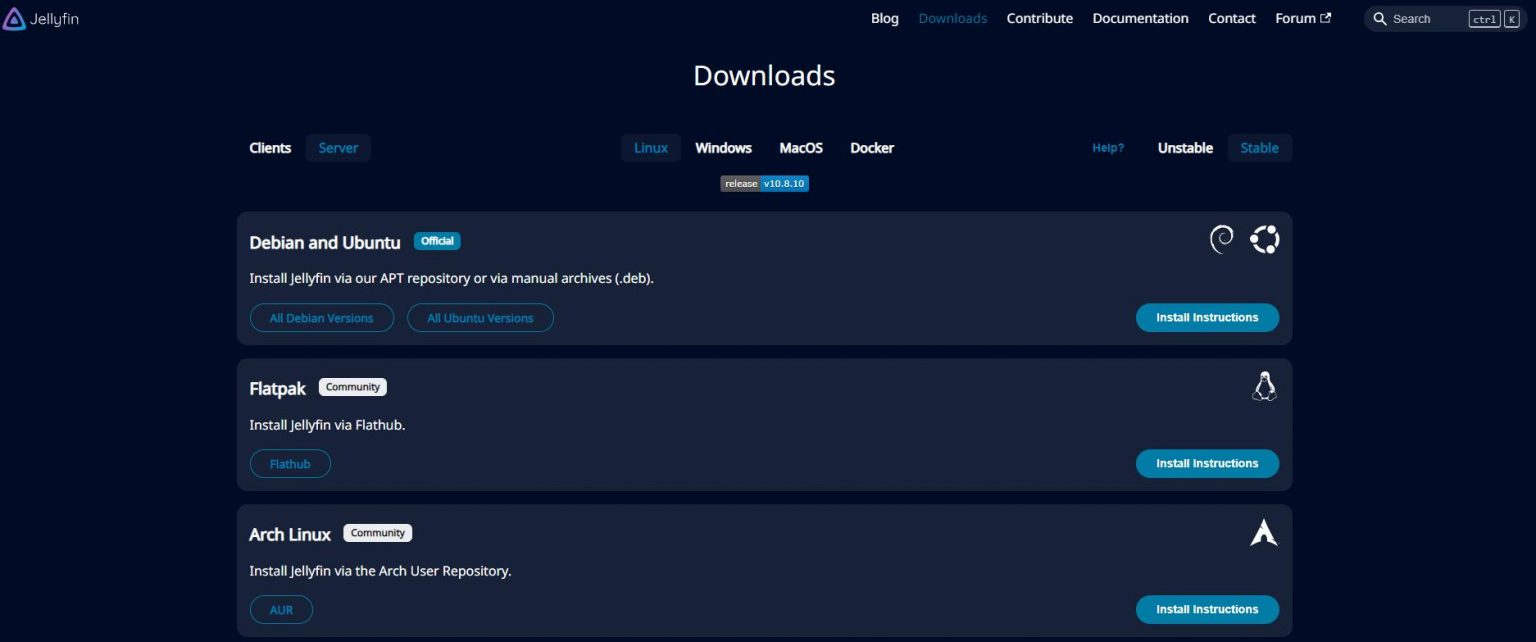Screen dimensions: 1536x642
Task: Open the Docker platform tab
Action: tap(871, 147)
